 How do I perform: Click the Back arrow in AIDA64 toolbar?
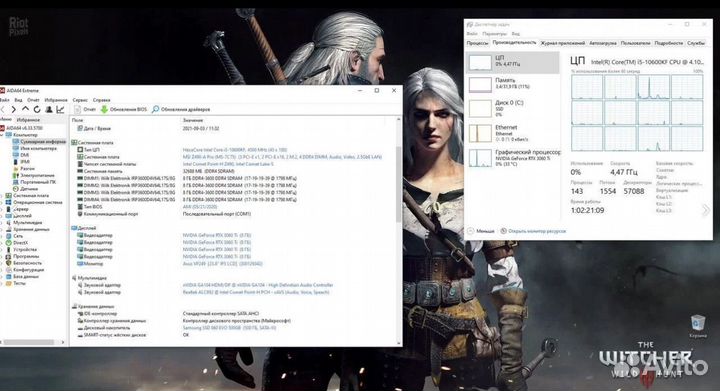pyautogui.click(x=2, y=109)
